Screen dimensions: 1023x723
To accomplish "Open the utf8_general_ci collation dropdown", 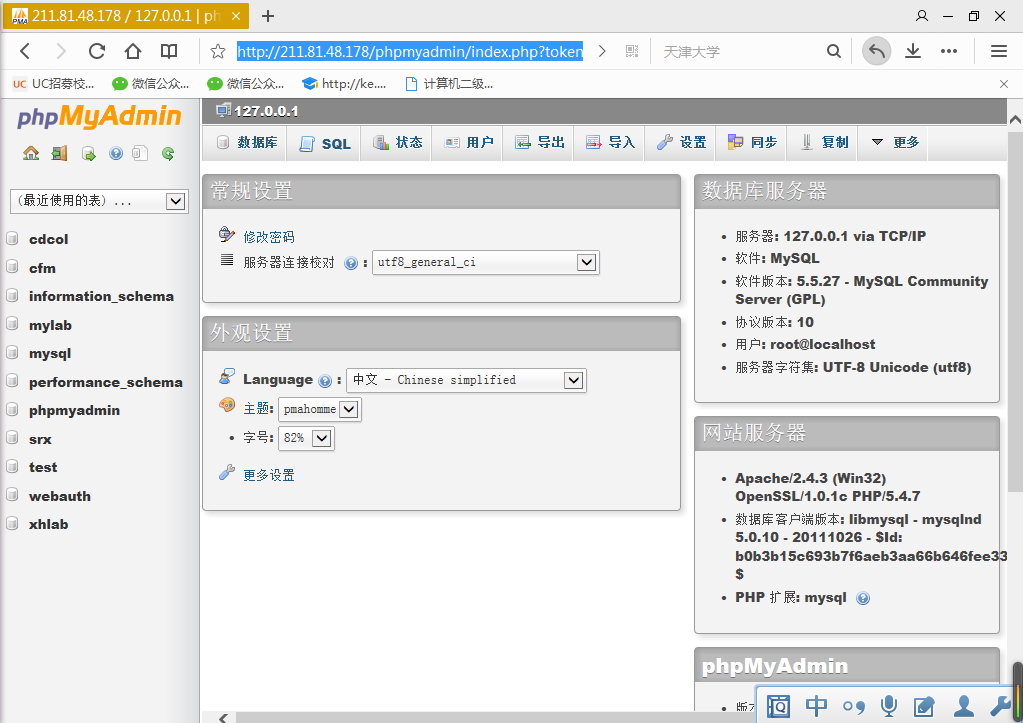I will click(485, 262).
